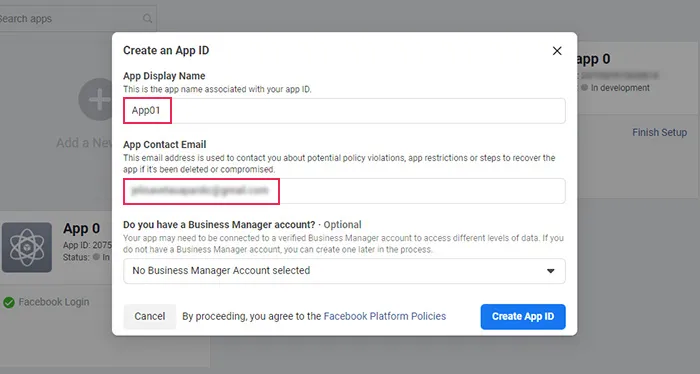Click the App Display Name label
Image resolution: width=700 pixels, height=374 pixels.
point(164,76)
